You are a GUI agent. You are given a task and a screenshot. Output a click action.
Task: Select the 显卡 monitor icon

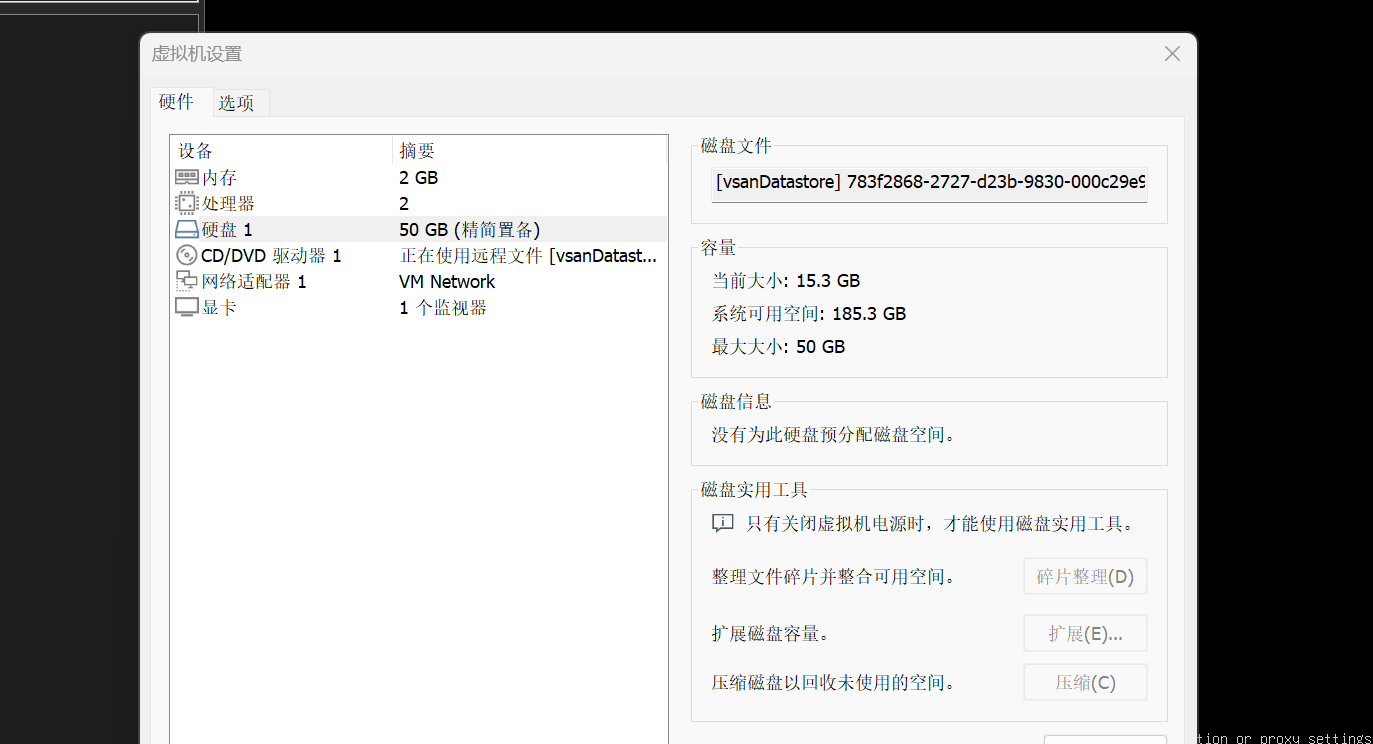point(187,307)
